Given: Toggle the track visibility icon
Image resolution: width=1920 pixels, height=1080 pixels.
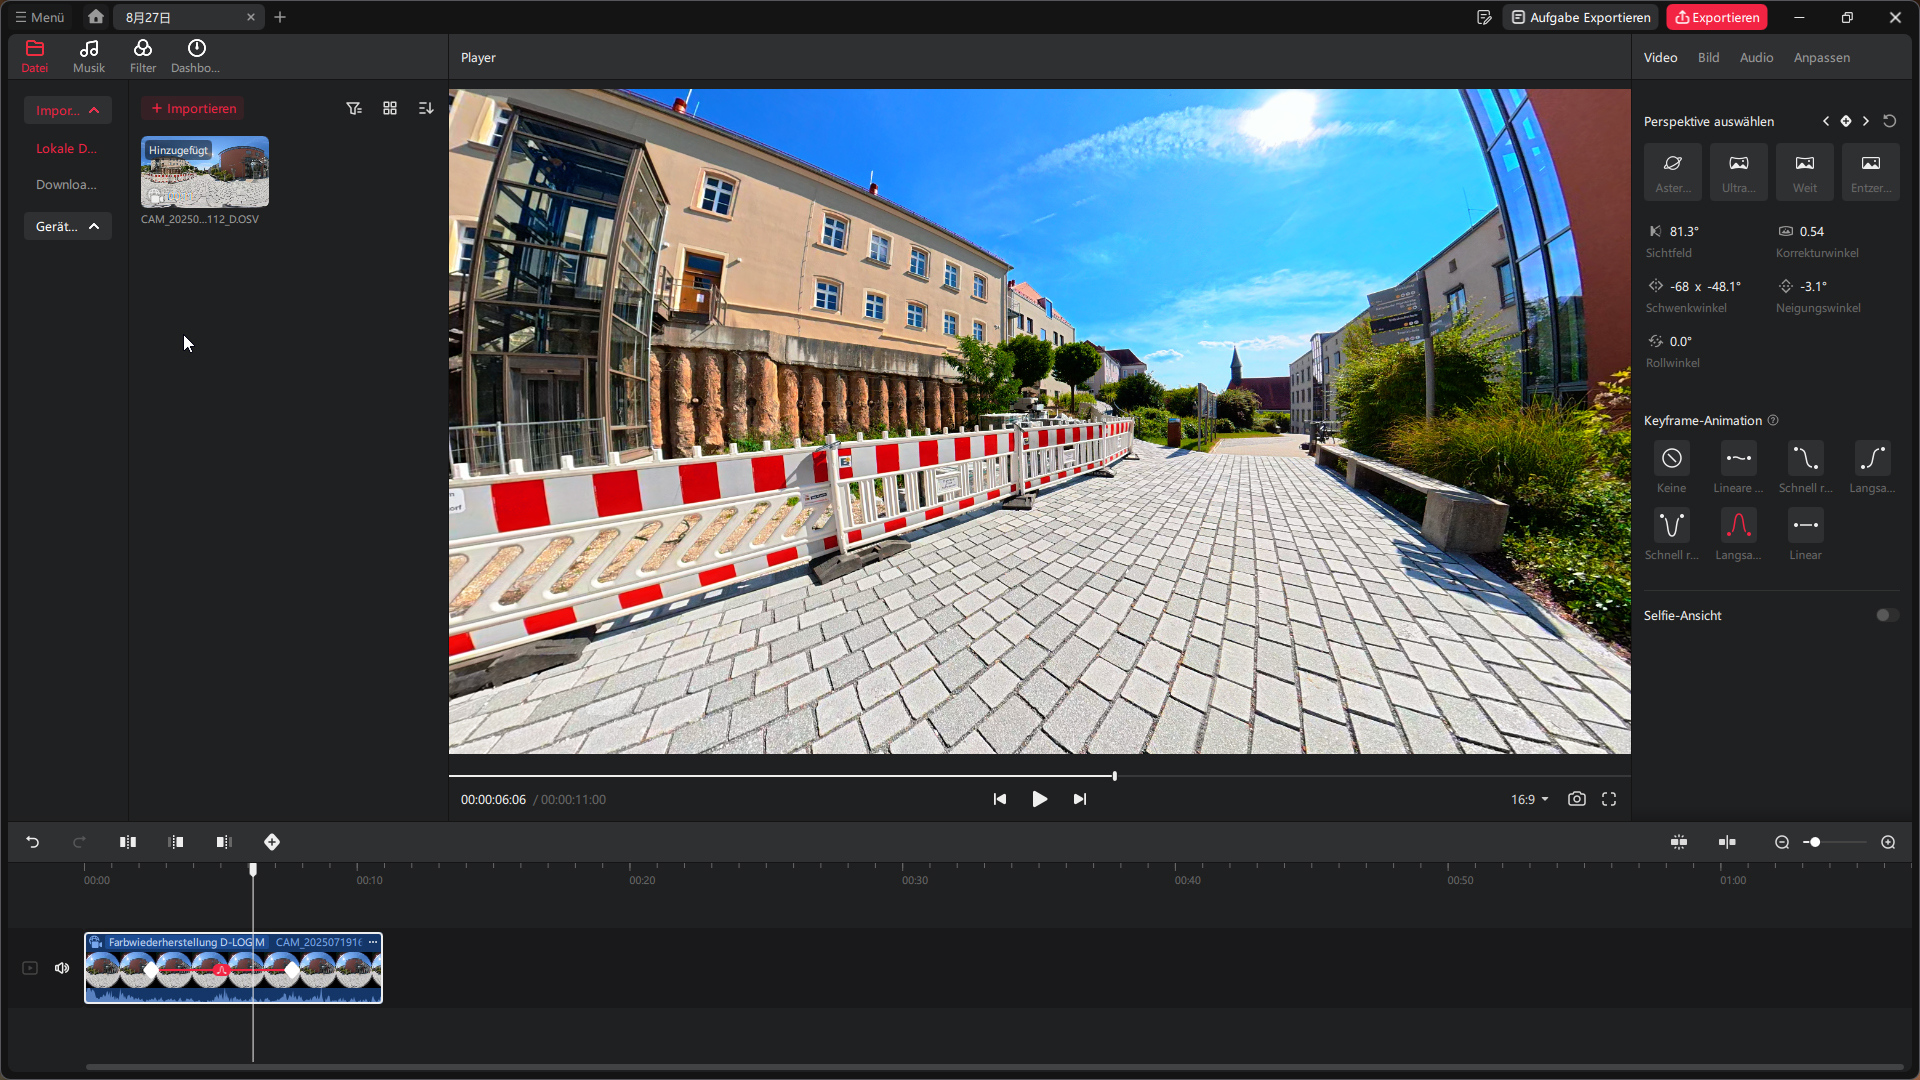Looking at the screenshot, I should (x=30, y=968).
